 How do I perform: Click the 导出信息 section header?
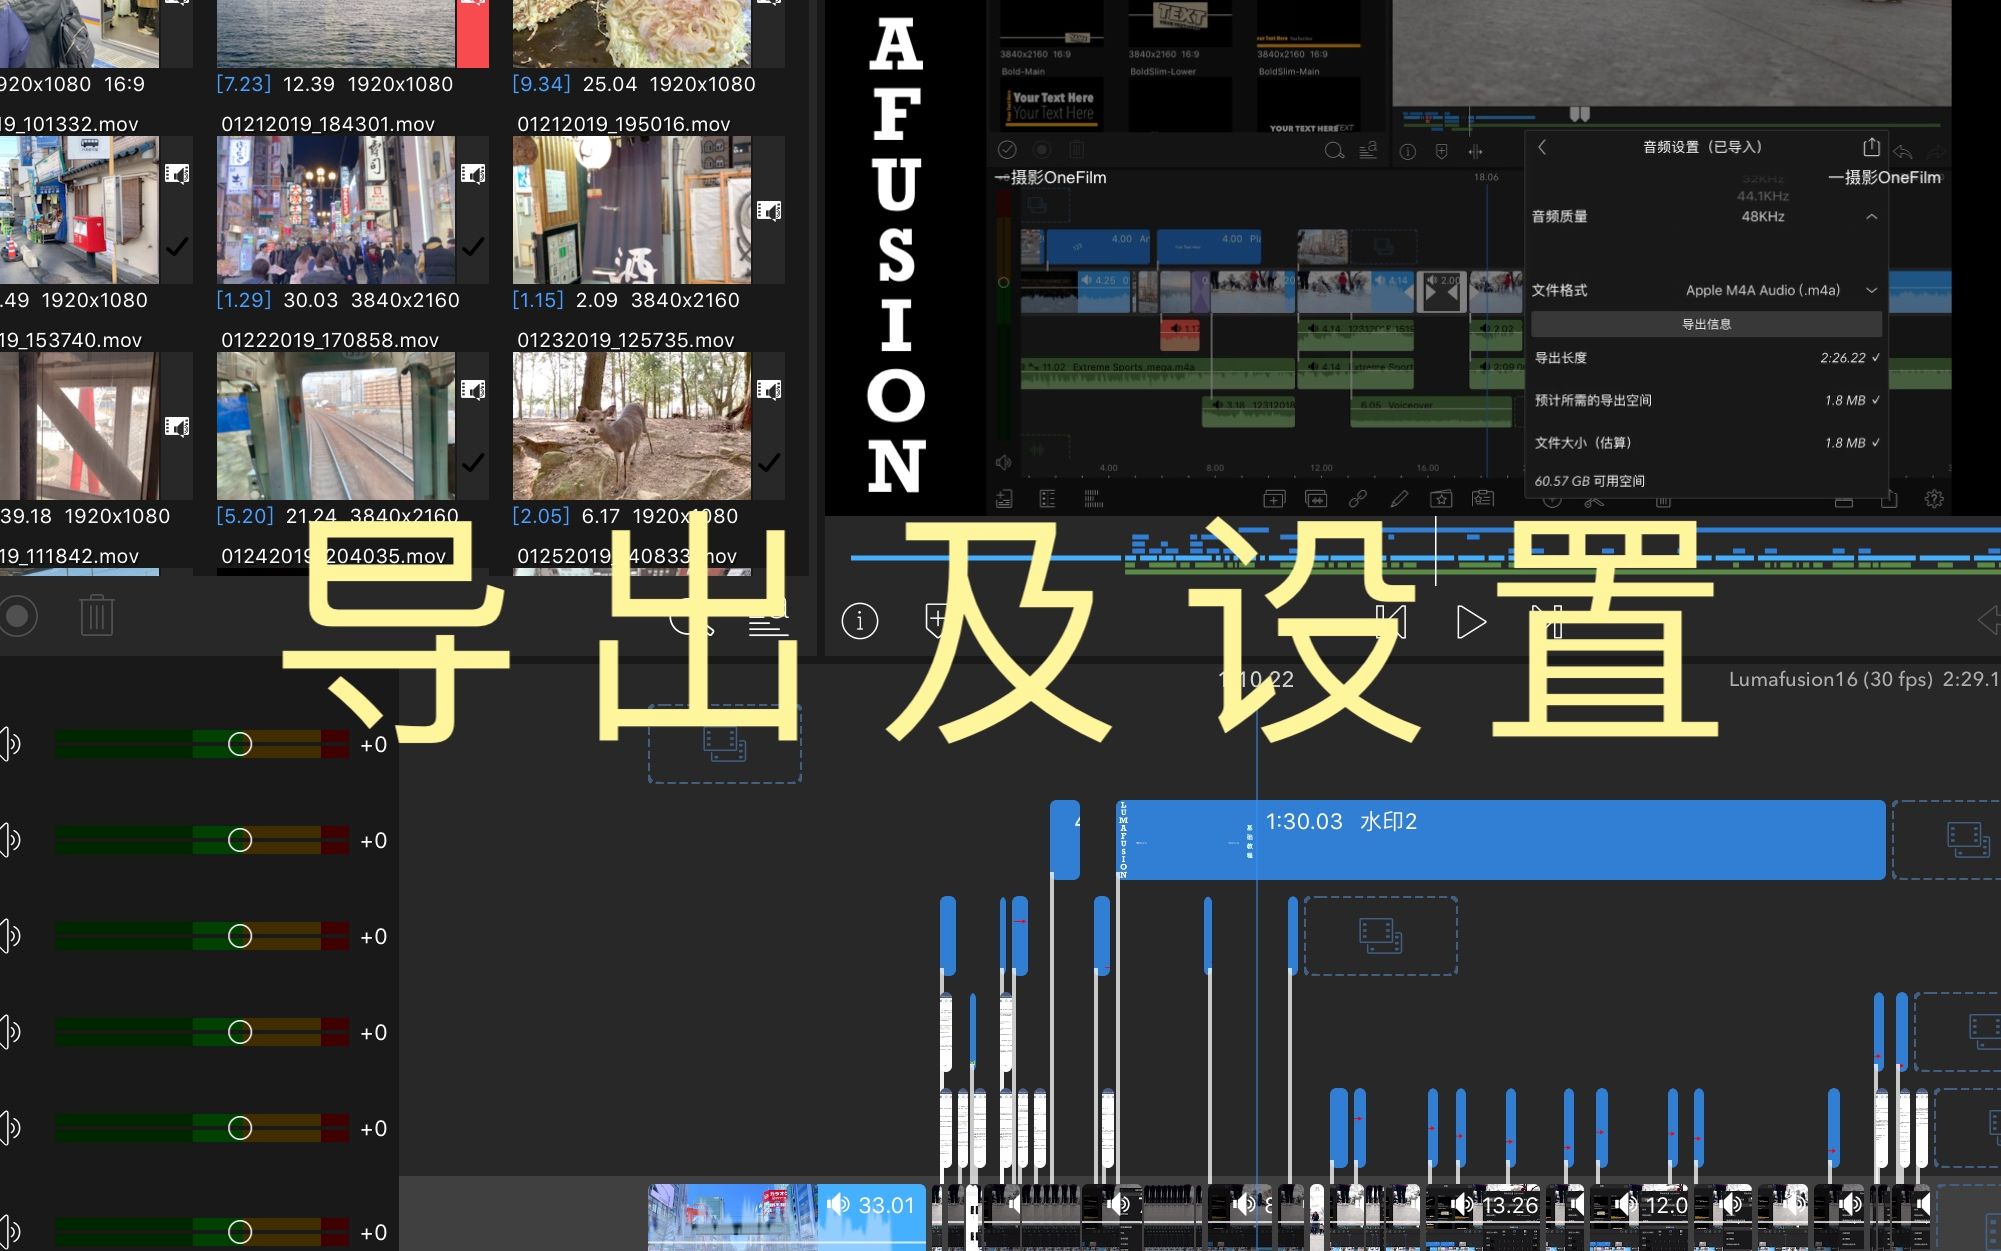tap(1706, 323)
